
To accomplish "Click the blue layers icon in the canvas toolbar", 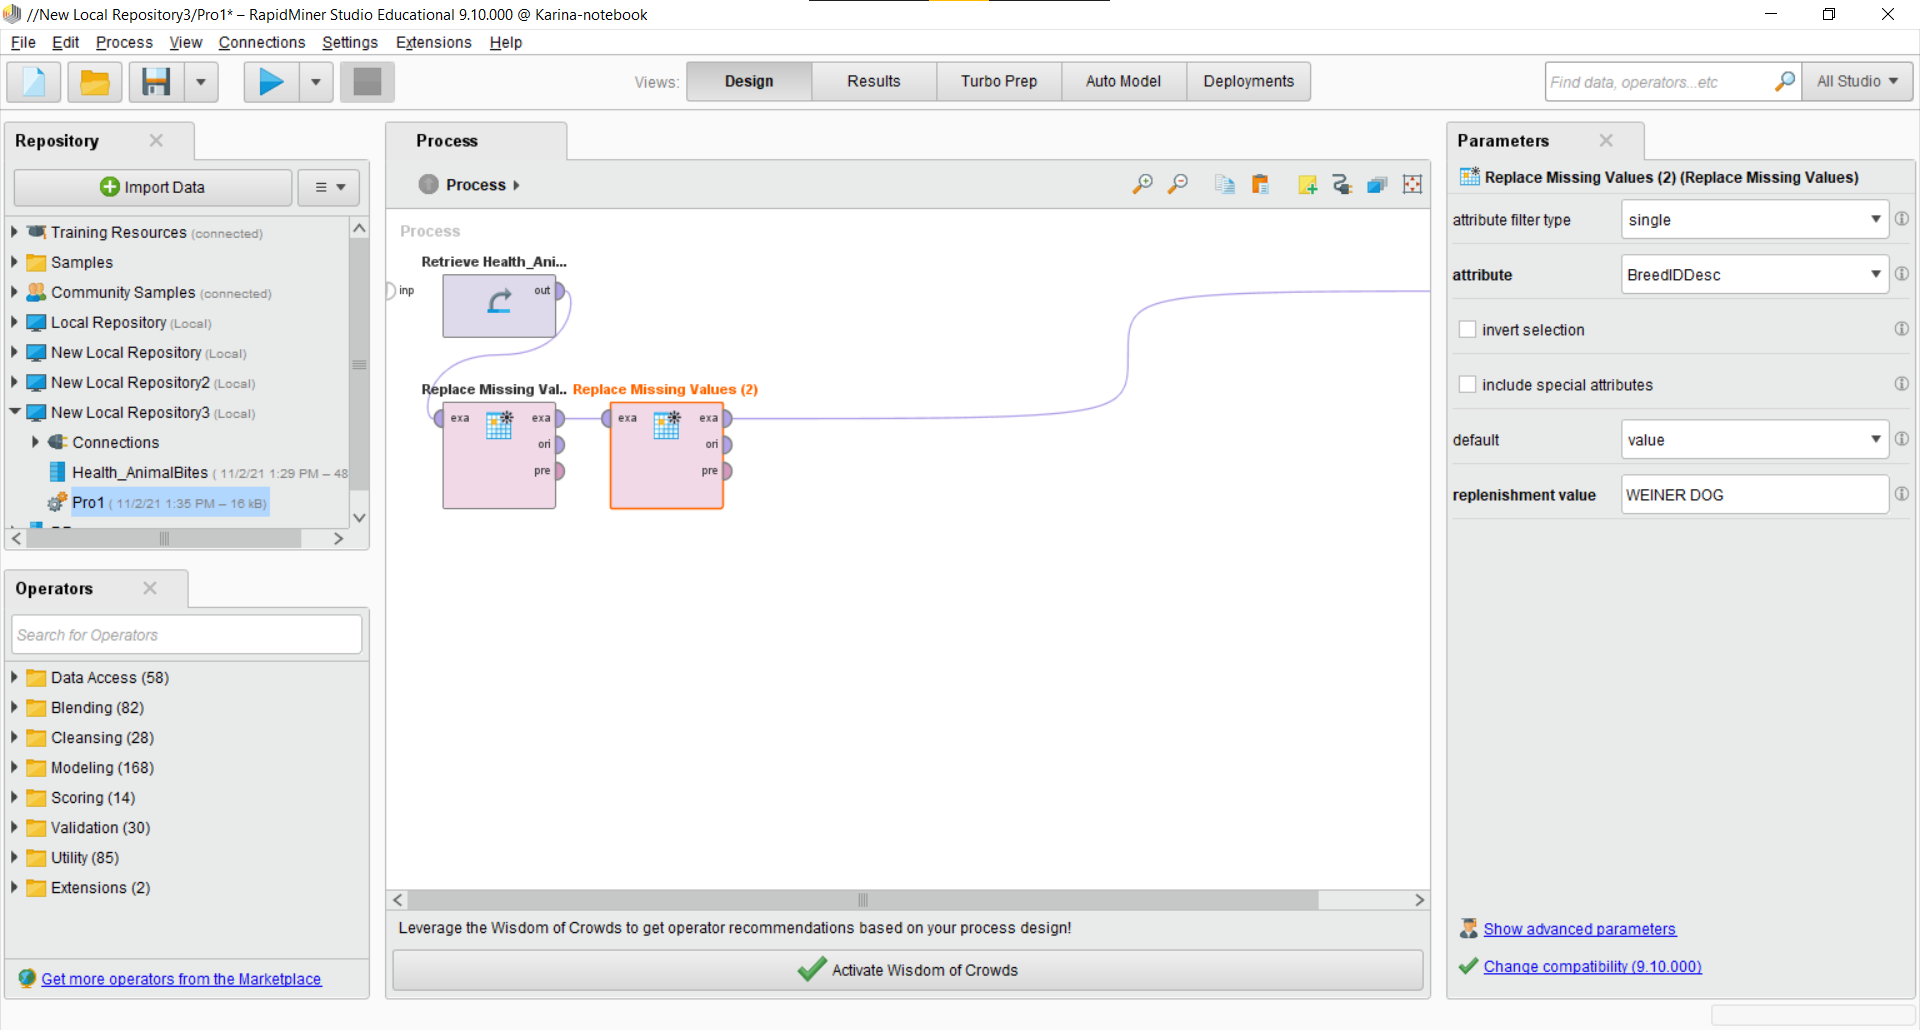I will (1377, 184).
